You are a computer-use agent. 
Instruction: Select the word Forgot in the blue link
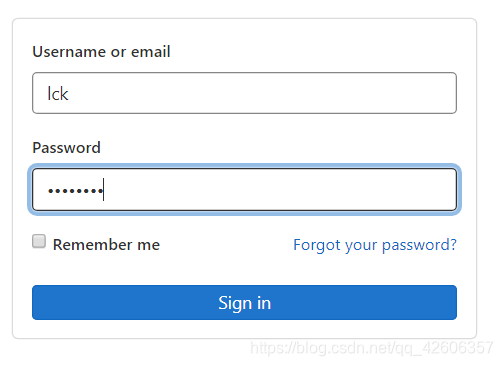[317, 245]
